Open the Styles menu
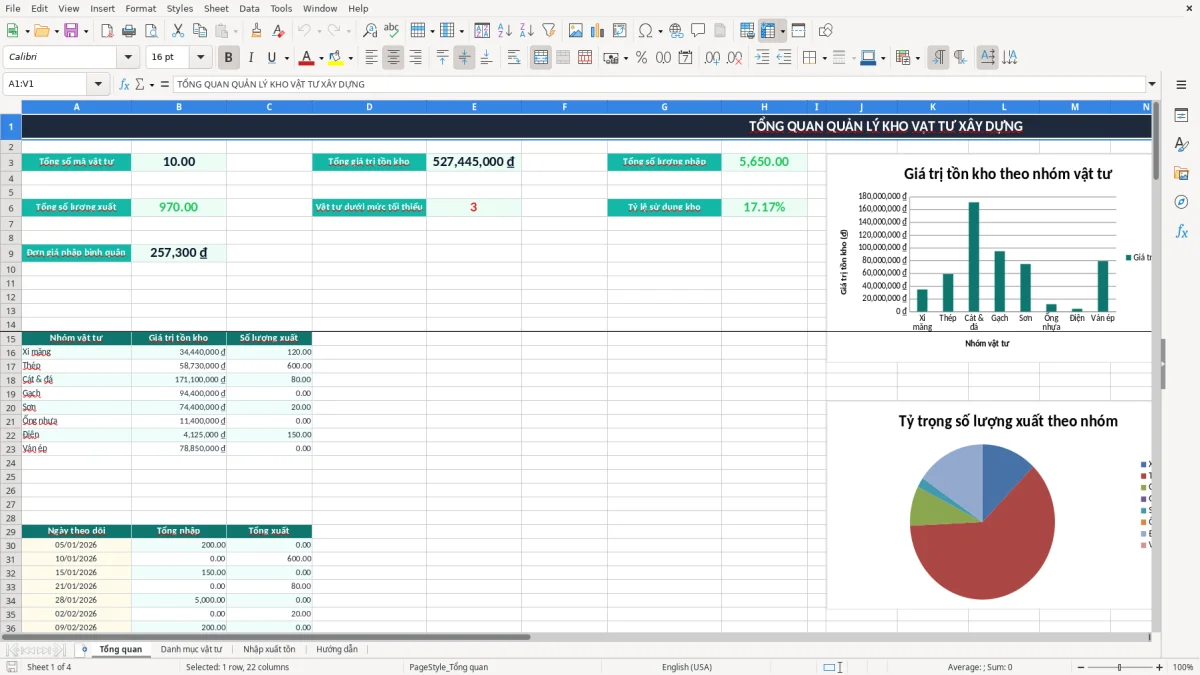This screenshot has height=675, width=1200. (180, 8)
